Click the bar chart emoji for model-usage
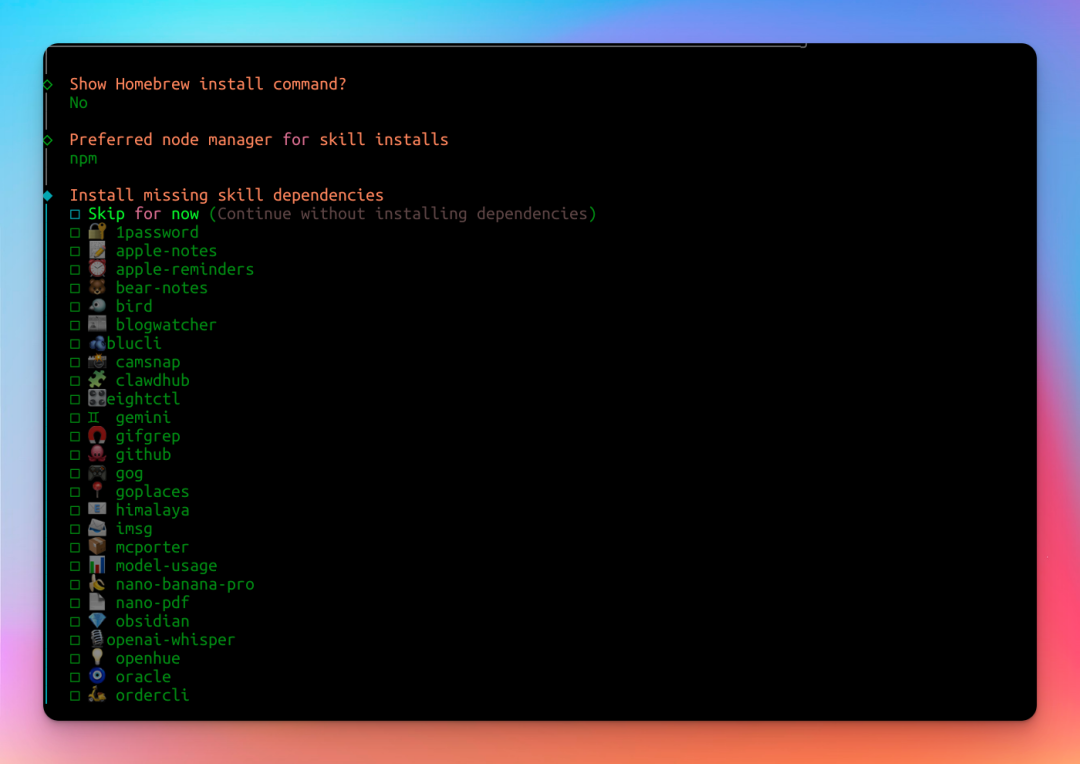 pos(97,566)
